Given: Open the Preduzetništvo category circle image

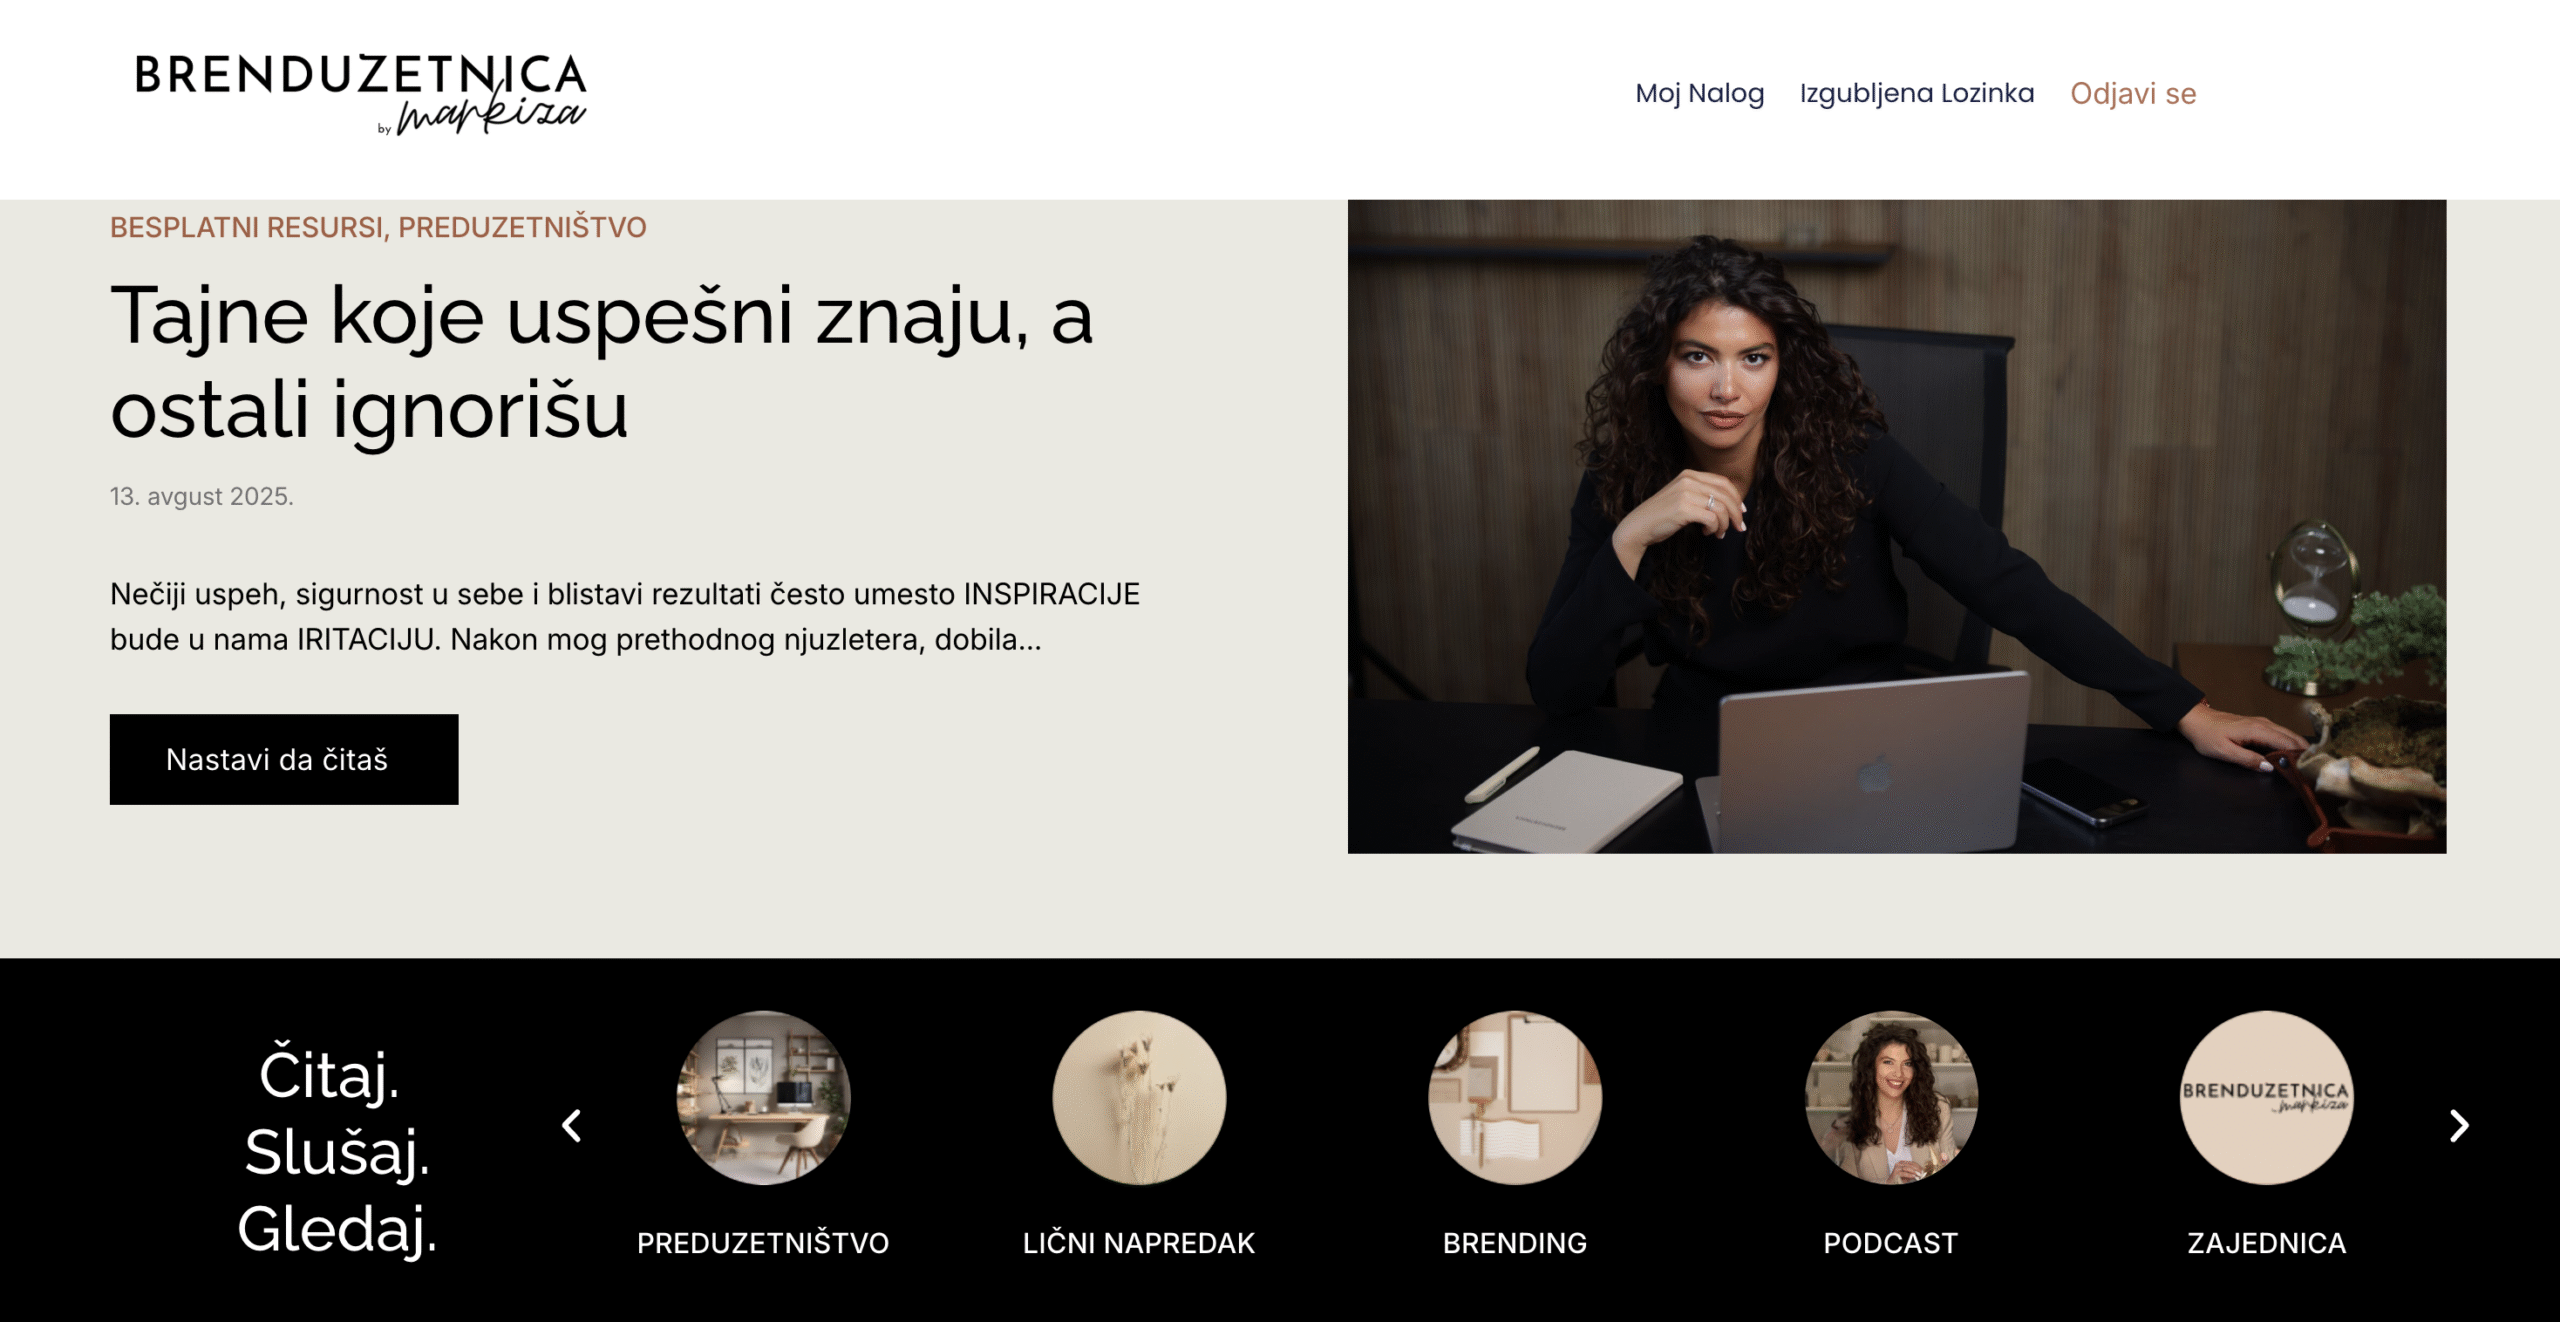Looking at the screenshot, I should click(x=763, y=1098).
